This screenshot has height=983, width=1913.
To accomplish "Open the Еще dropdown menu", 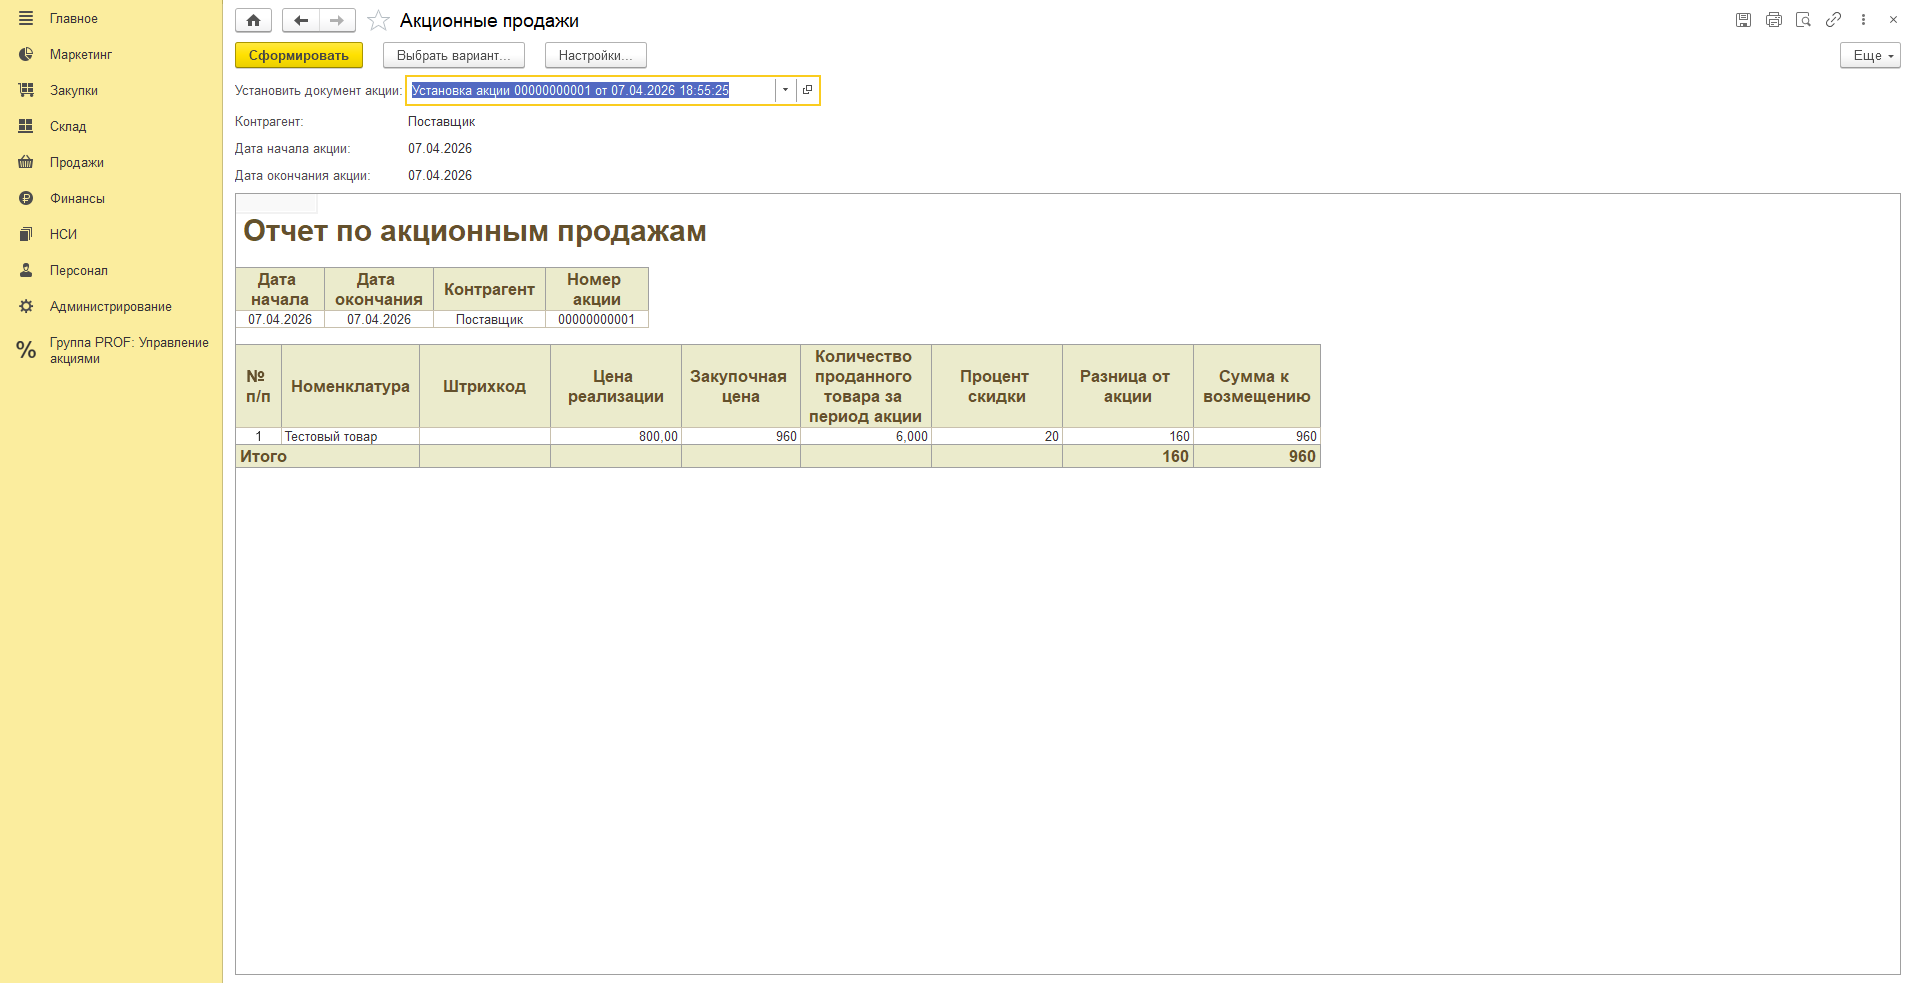I will [x=1869, y=56].
